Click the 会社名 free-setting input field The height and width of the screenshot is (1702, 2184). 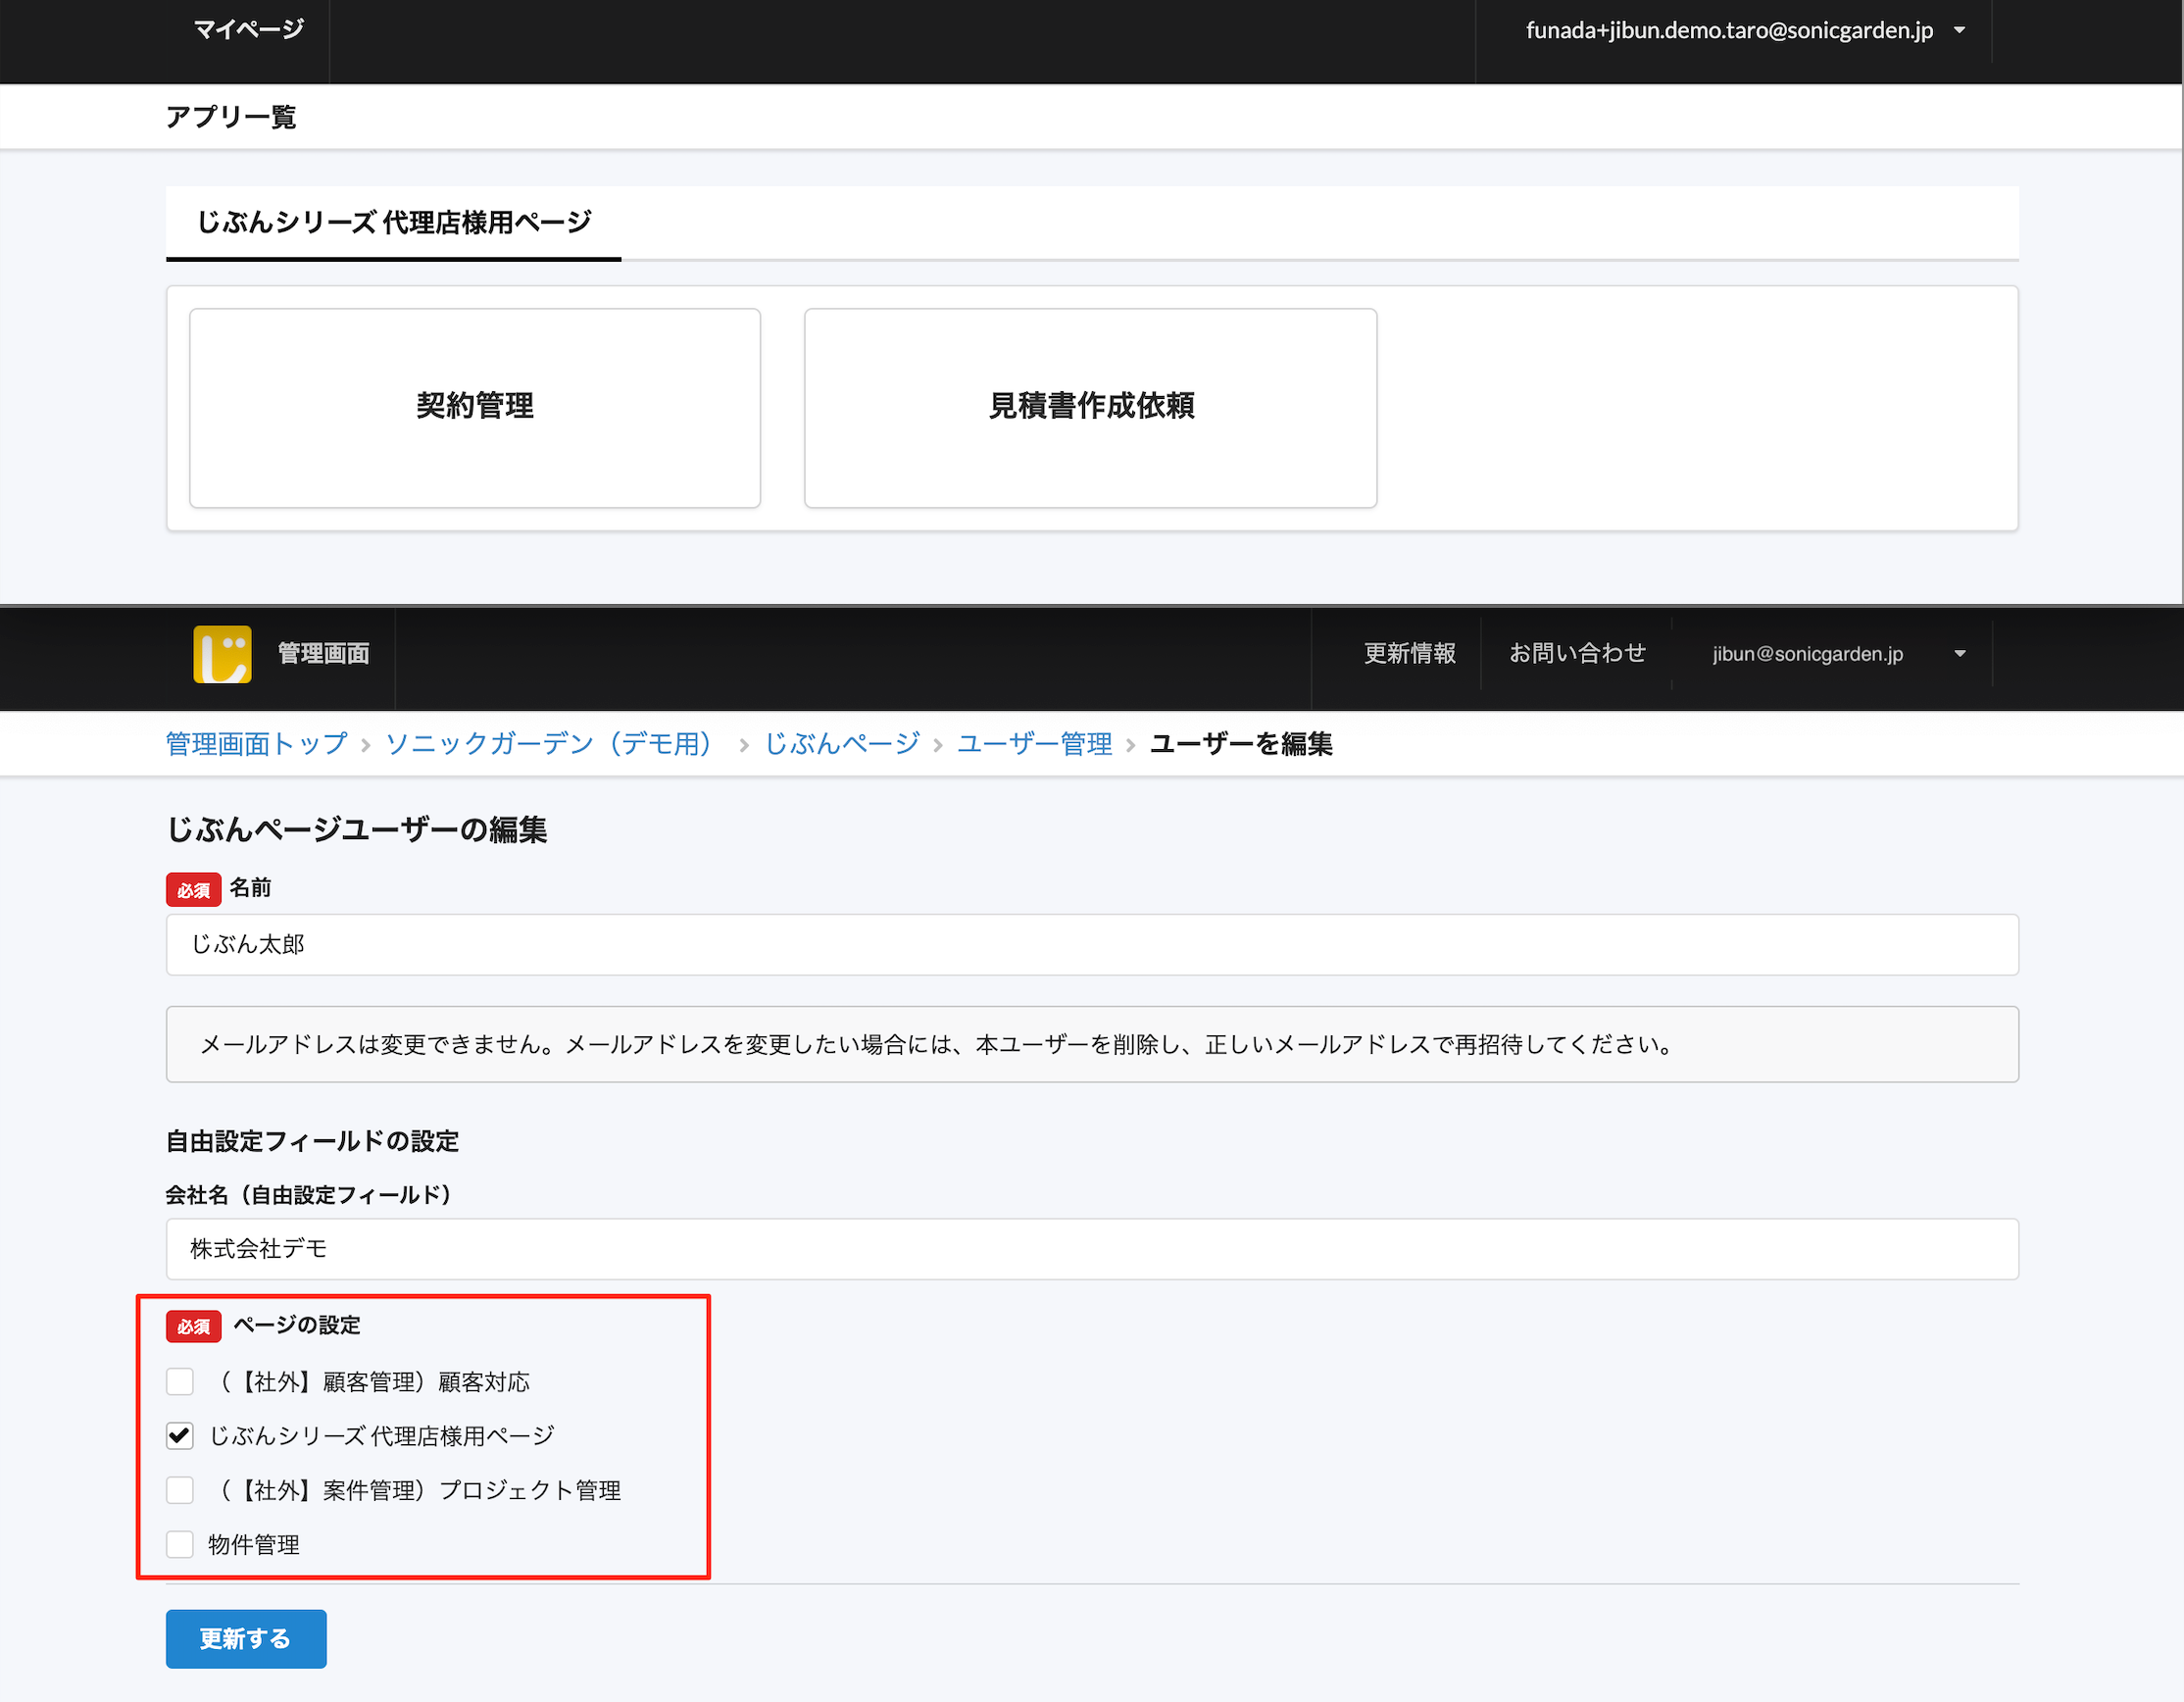coord(1091,1249)
